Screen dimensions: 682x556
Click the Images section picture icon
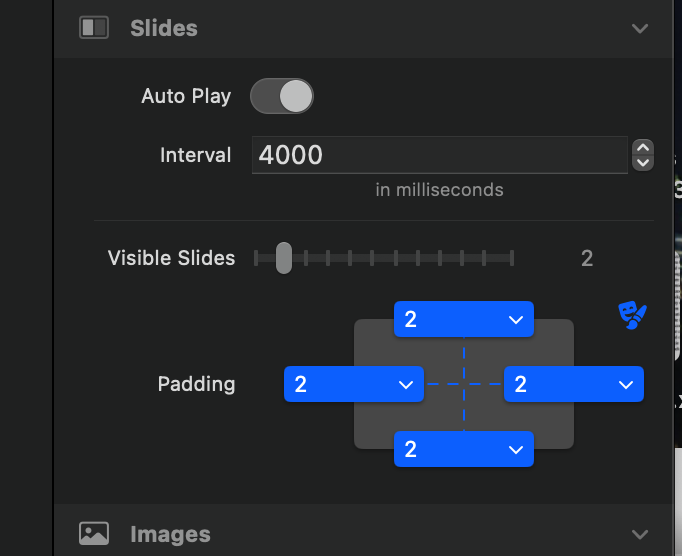coord(94,534)
